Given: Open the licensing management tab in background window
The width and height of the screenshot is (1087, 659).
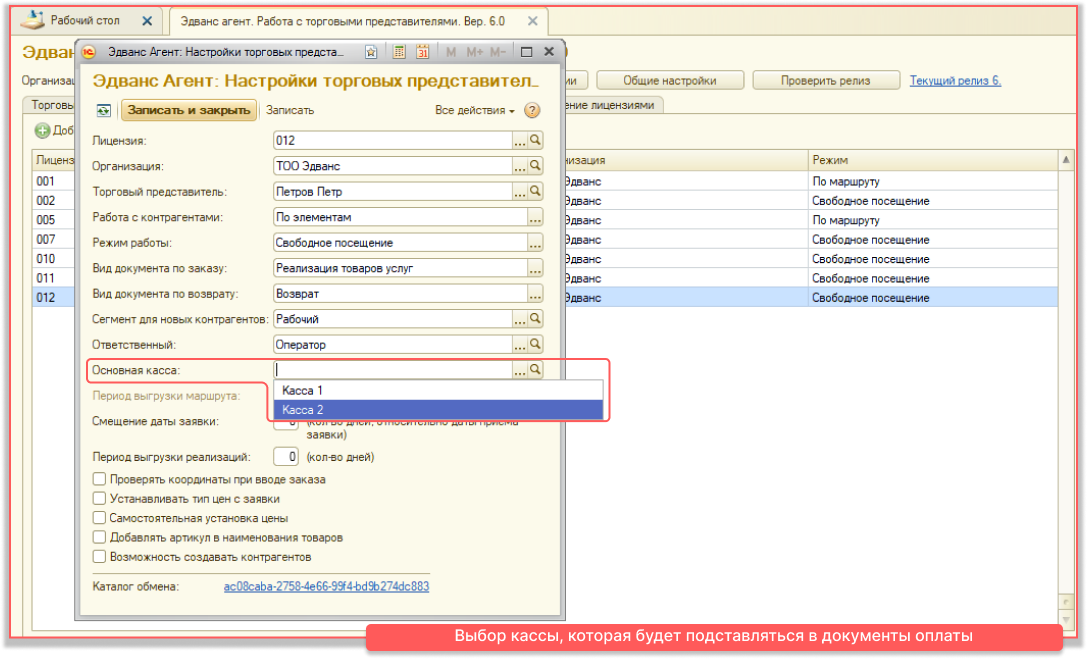Looking at the screenshot, I should [x=613, y=105].
